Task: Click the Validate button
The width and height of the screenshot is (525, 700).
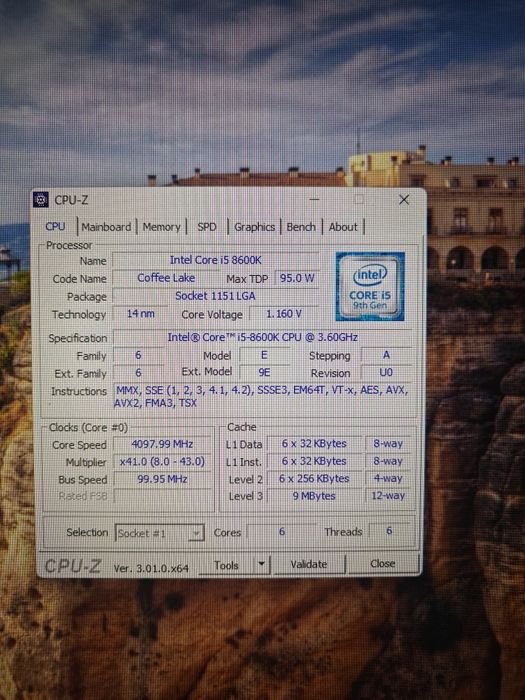Action: click(308, 564)
